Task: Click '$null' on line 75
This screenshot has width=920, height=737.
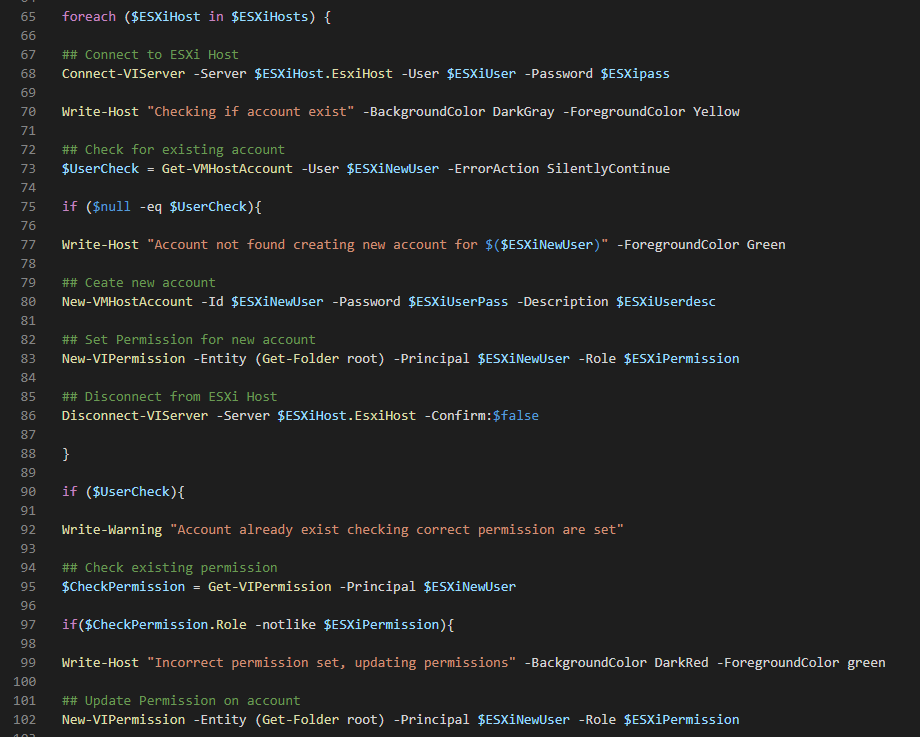Action: click(x=111, y=207)
